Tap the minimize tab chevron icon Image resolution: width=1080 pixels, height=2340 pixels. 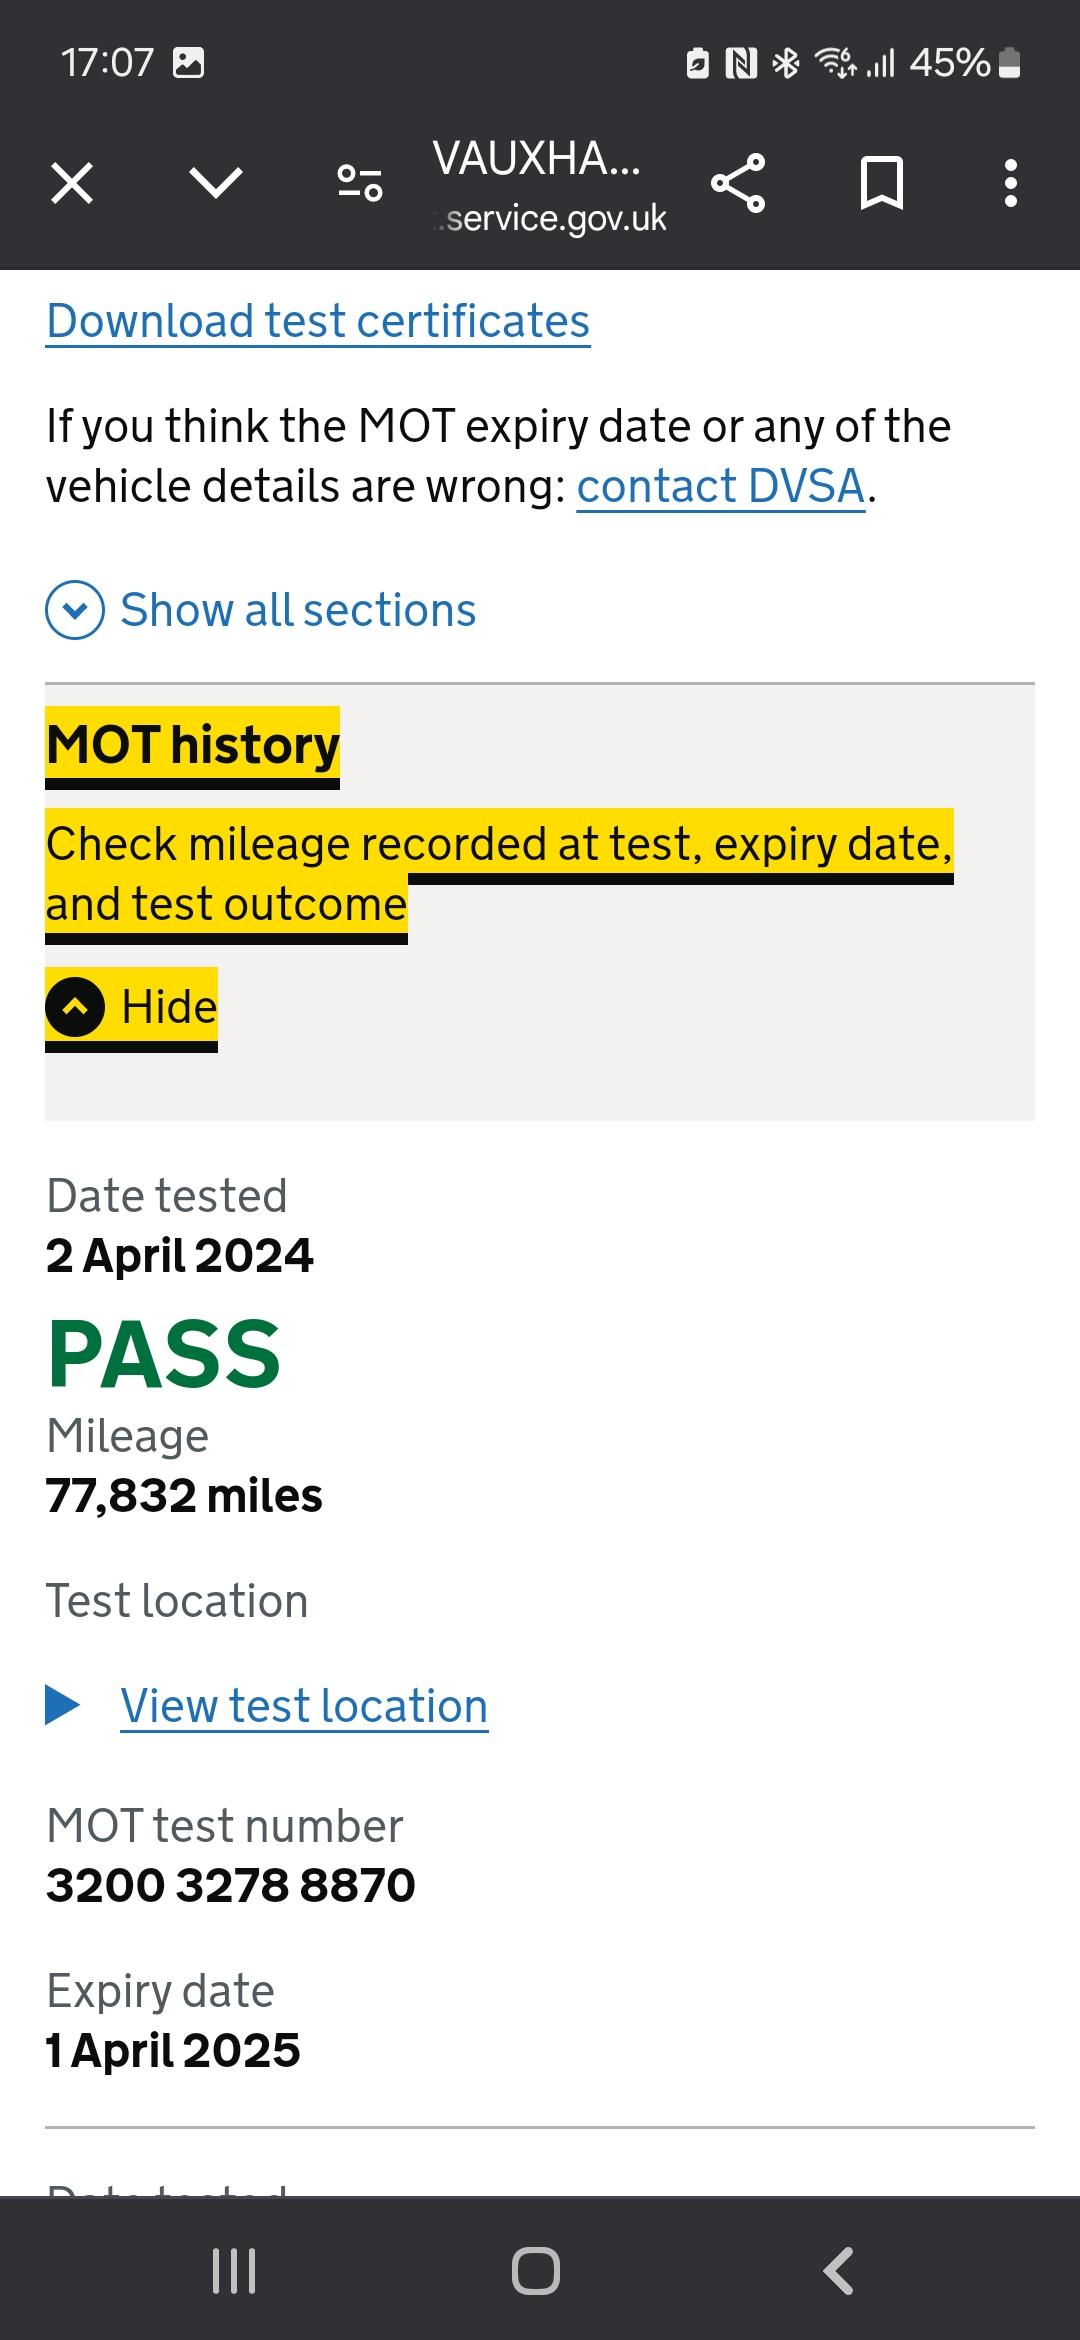216,183
